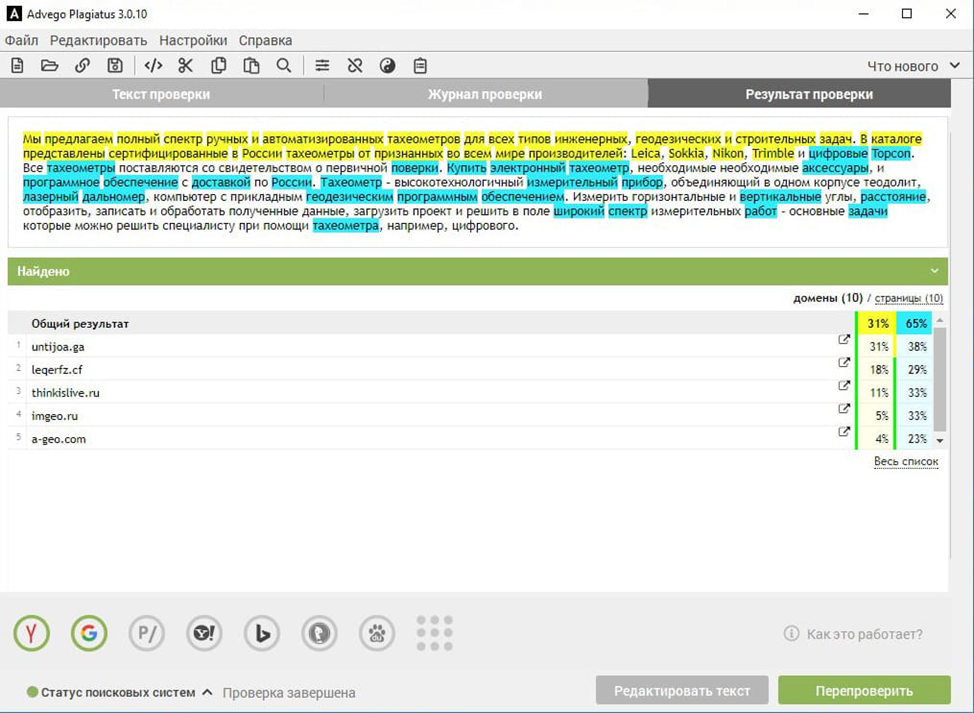Click the Перепроверить button
Screen dimensions: 974x713
(864, 691)
